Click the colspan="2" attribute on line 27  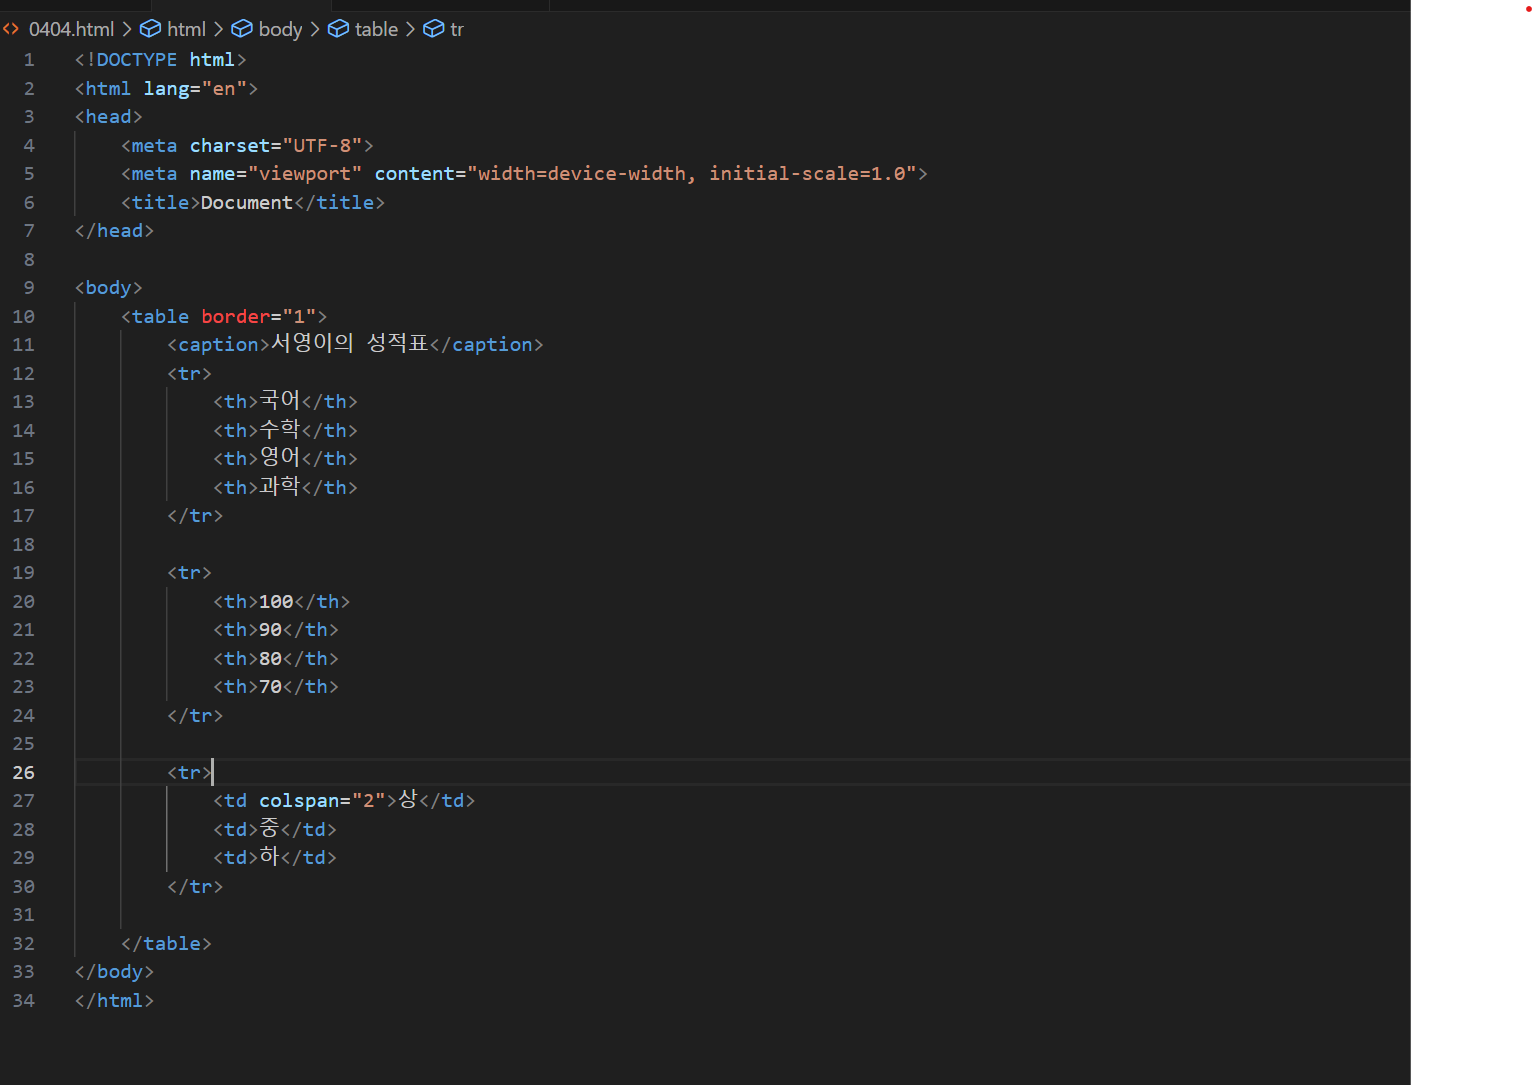pos(322,801)
